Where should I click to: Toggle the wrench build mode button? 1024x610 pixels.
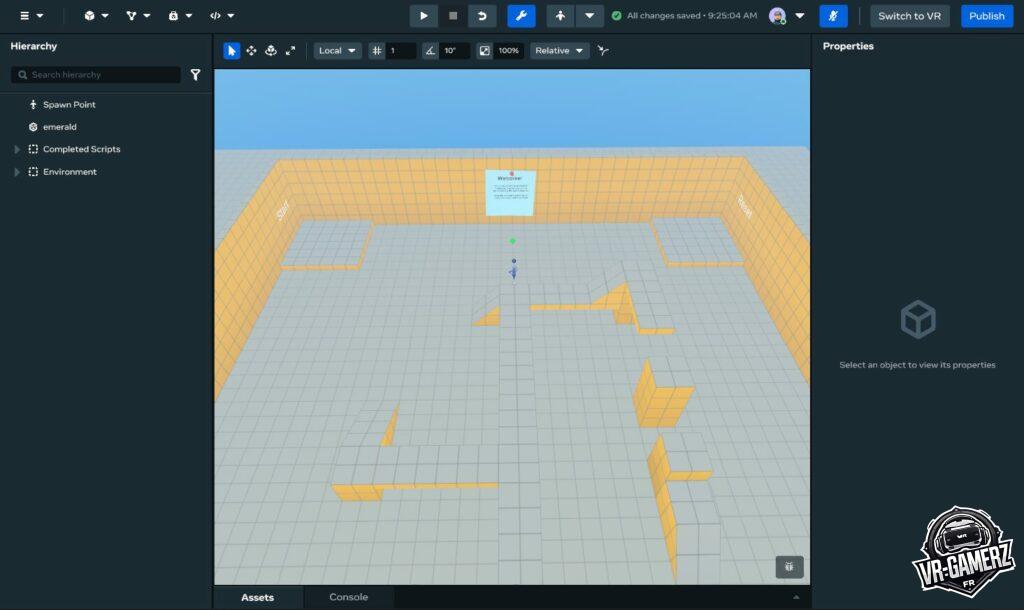pyautogui.click(x=521, y=16)
